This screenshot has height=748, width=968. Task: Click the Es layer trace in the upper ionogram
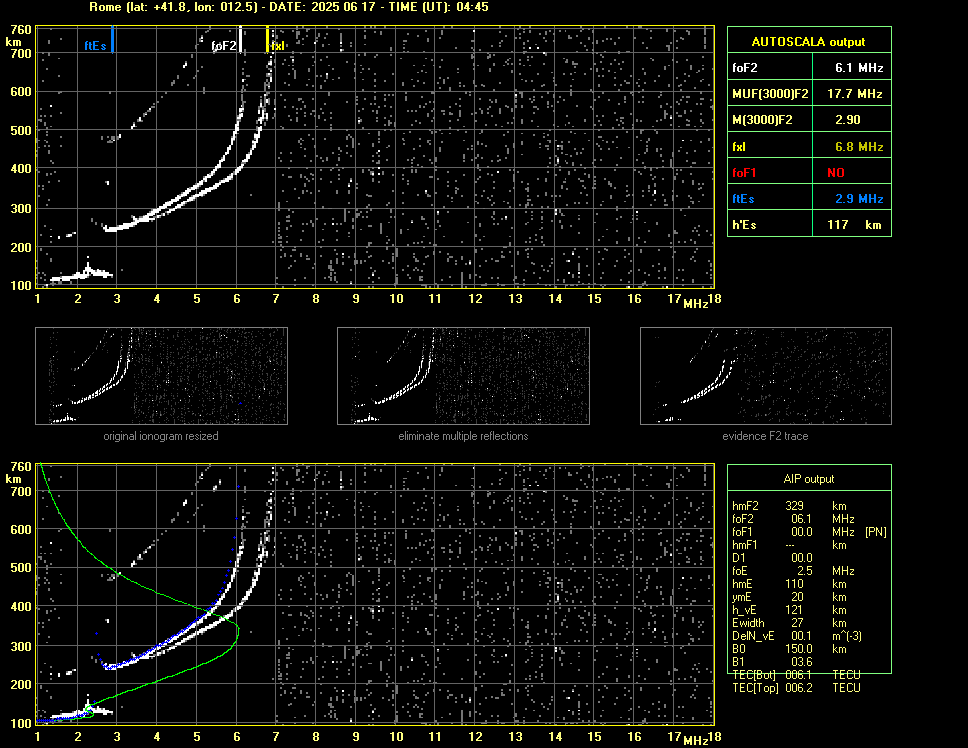[81, 275]
